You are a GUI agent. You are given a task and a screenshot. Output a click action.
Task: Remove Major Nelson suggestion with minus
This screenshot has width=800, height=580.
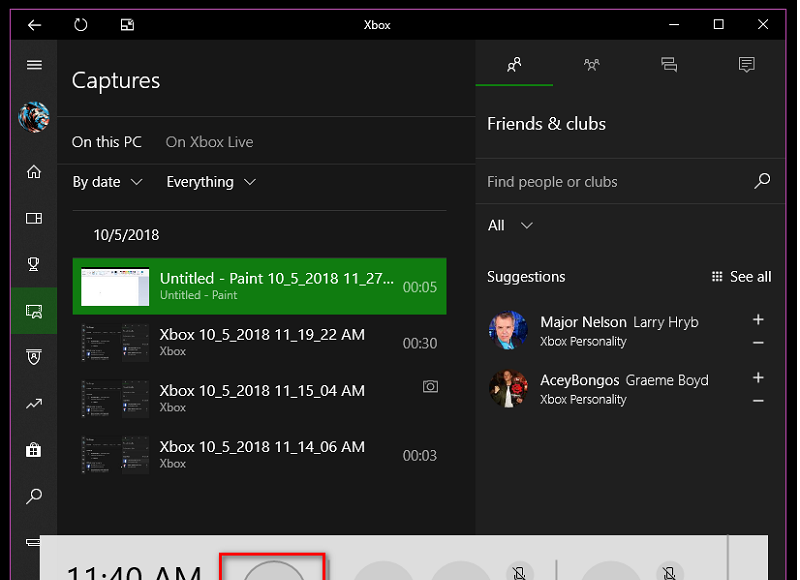point(758,343)
